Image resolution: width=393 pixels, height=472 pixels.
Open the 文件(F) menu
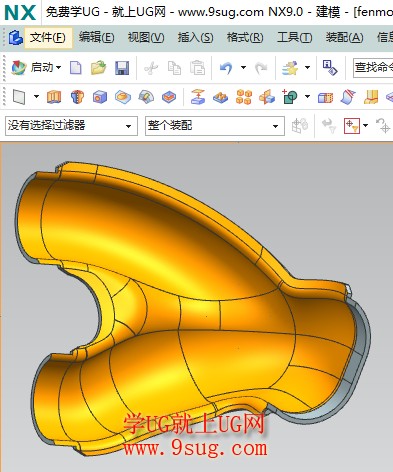pos(48,37)
